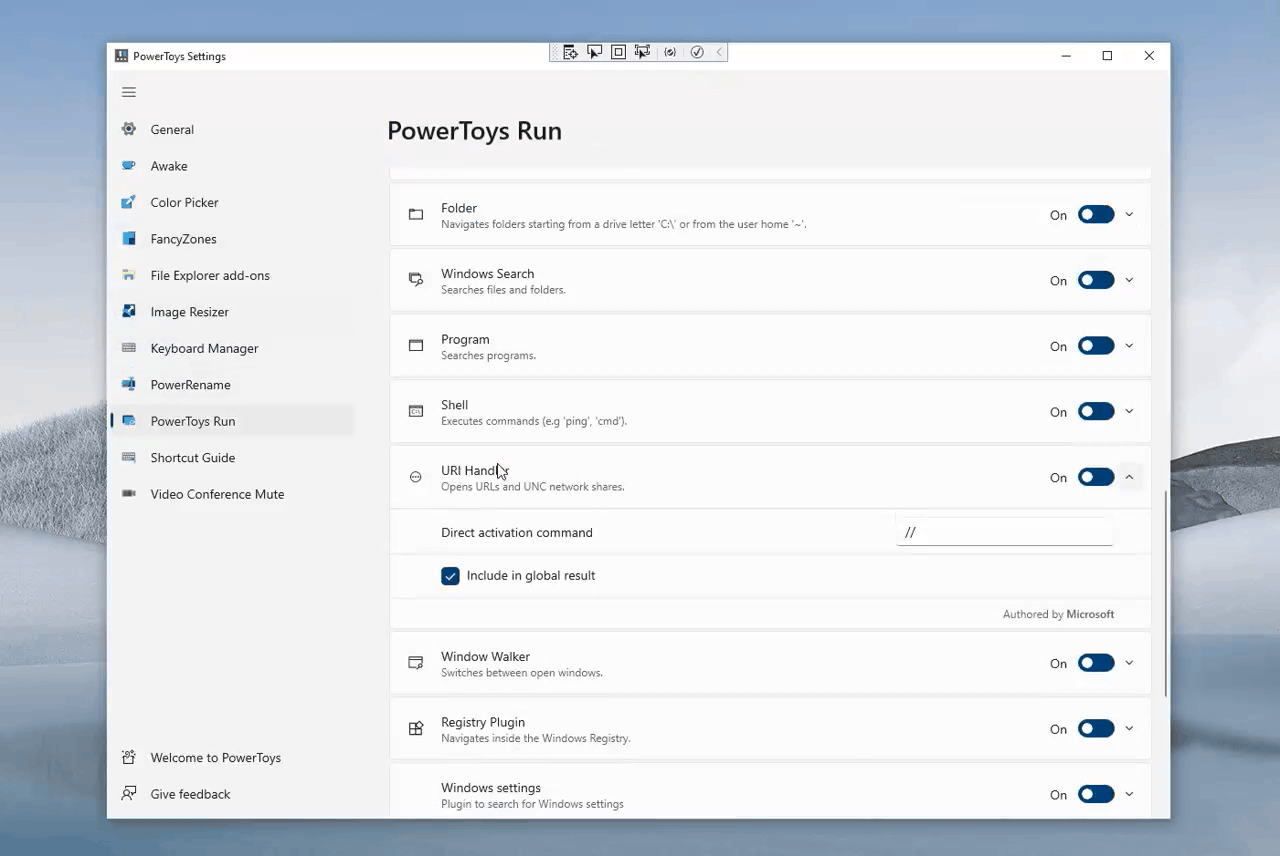1280x856 pixels.
Task: Click the General gear icon in sidebar
Action: [x=129, y=129]
